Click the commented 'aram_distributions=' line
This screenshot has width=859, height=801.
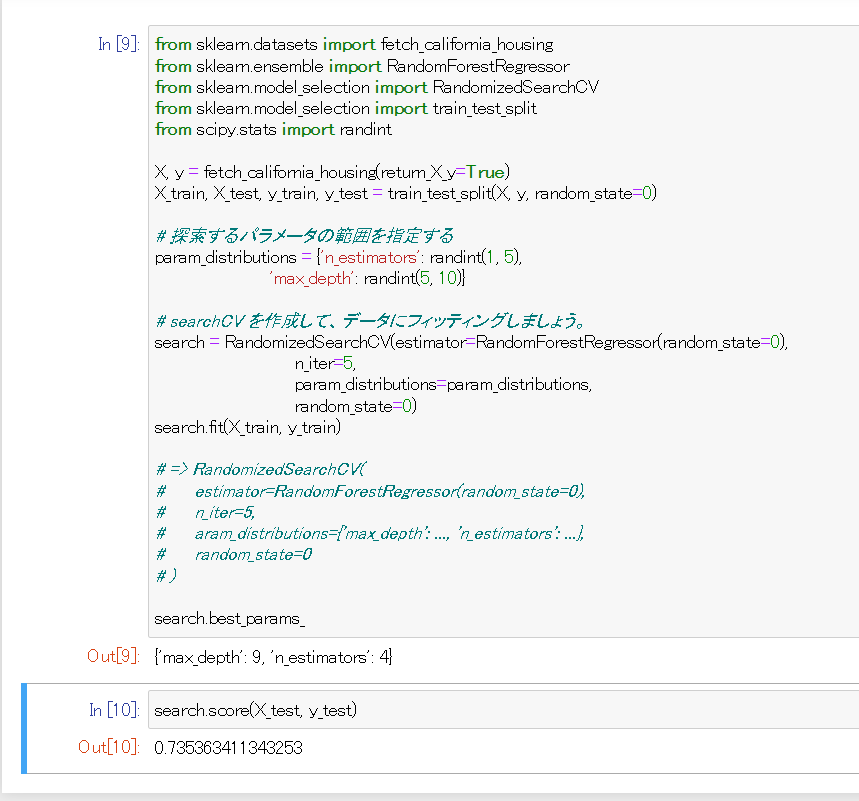tap(370, 533)
